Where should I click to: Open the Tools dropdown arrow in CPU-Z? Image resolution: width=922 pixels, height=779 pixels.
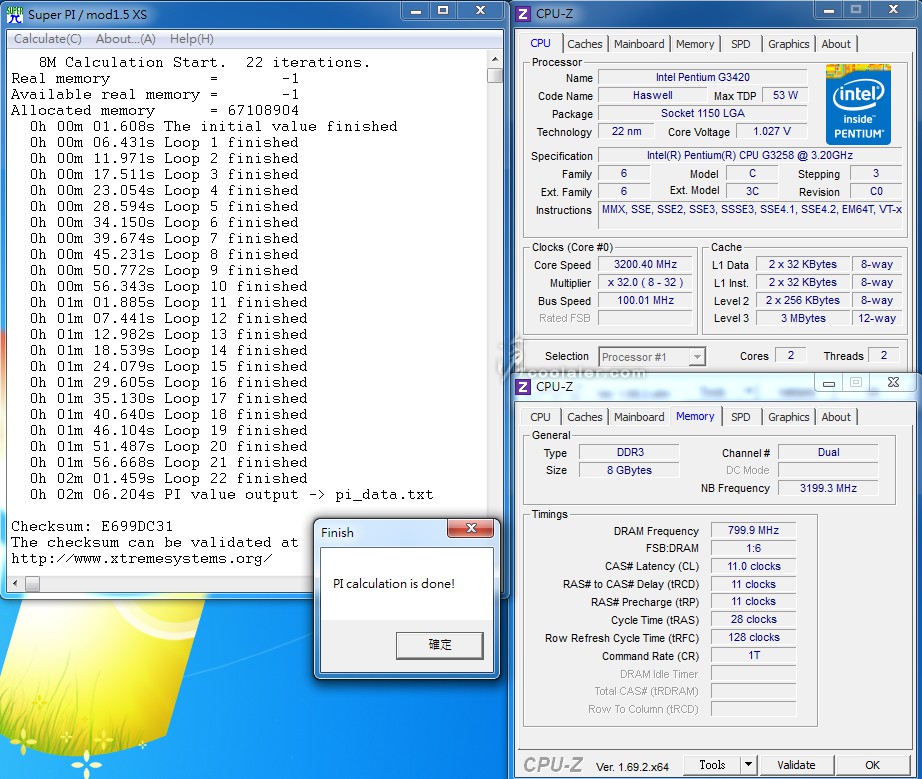point(748,765)
